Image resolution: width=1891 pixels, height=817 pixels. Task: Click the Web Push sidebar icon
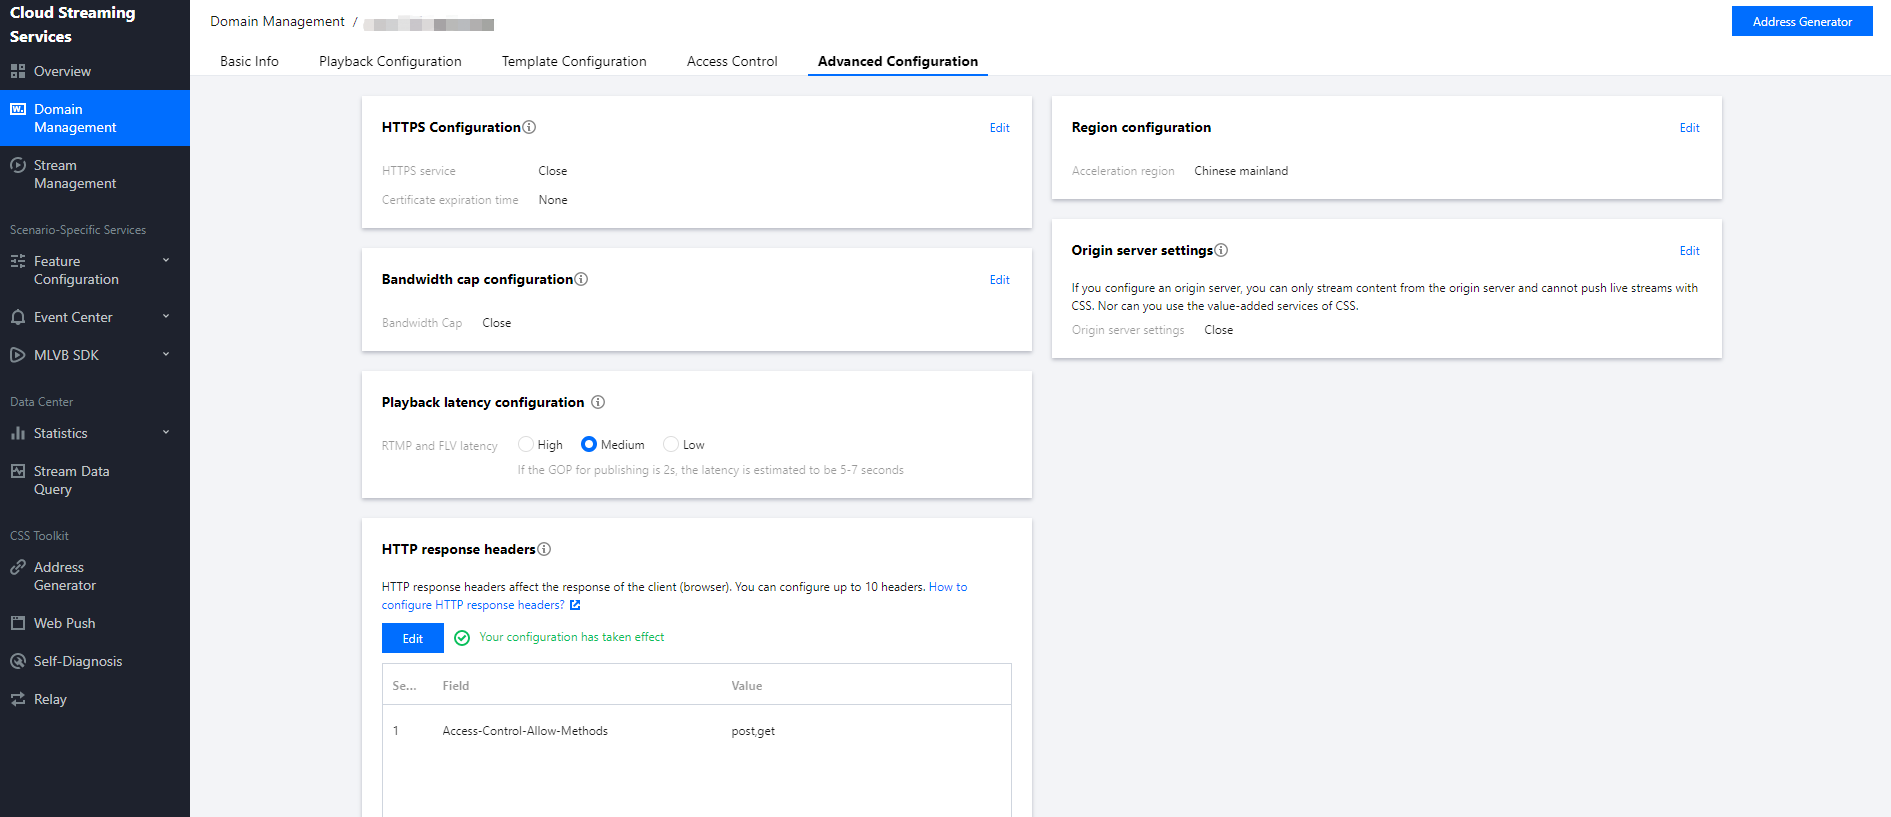click(18, 623)
